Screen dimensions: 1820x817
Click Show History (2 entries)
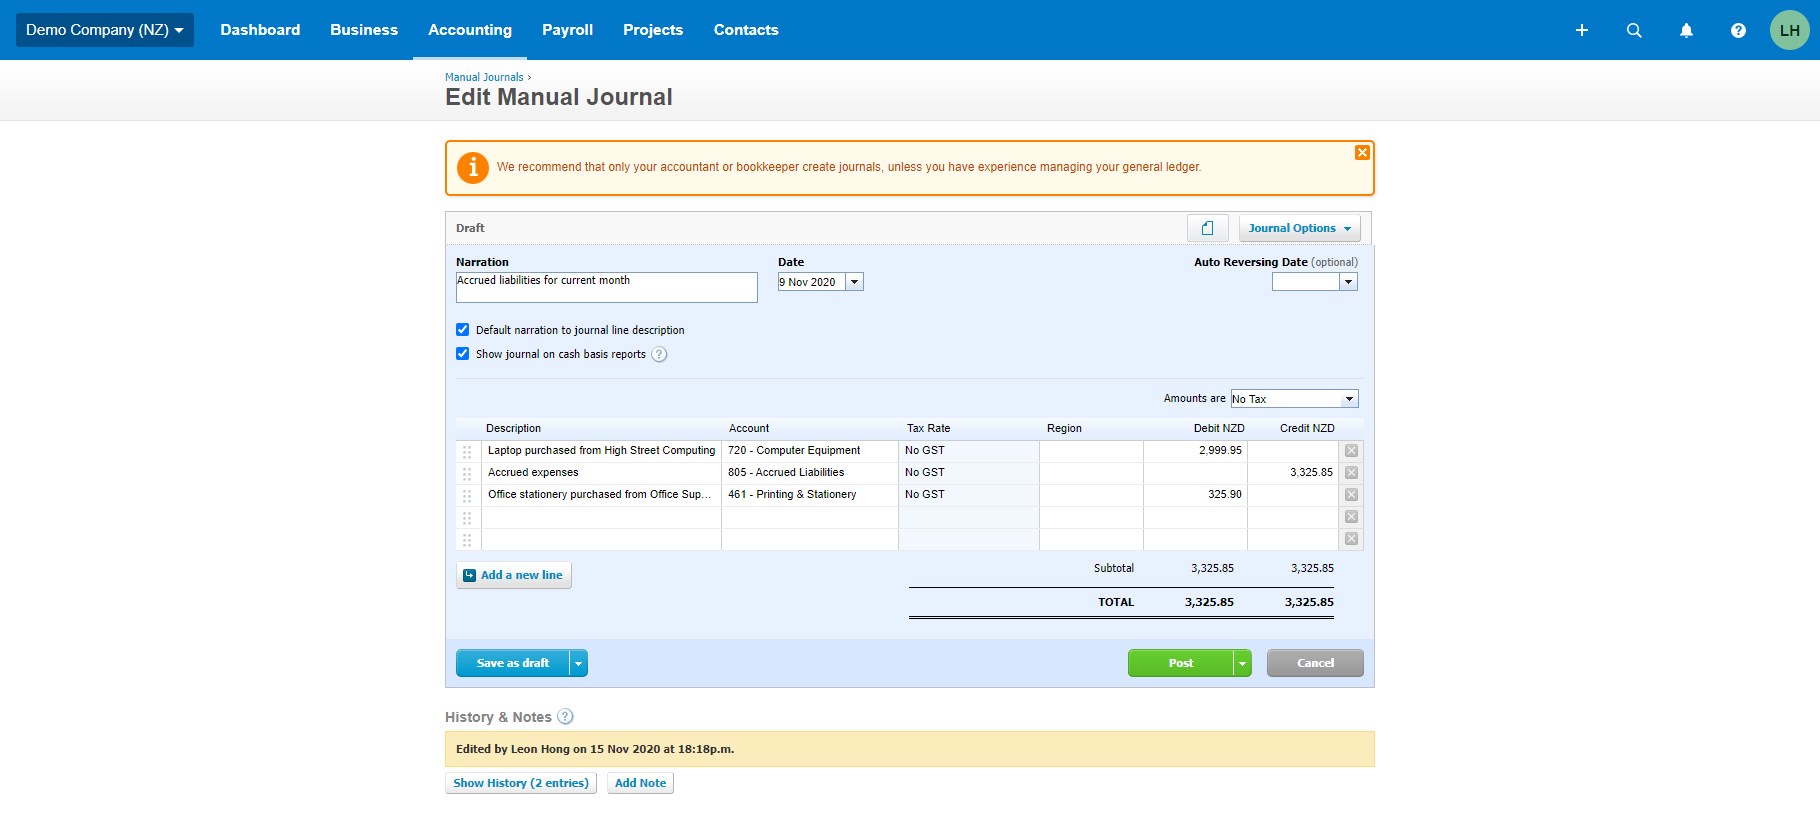[521, 783]
